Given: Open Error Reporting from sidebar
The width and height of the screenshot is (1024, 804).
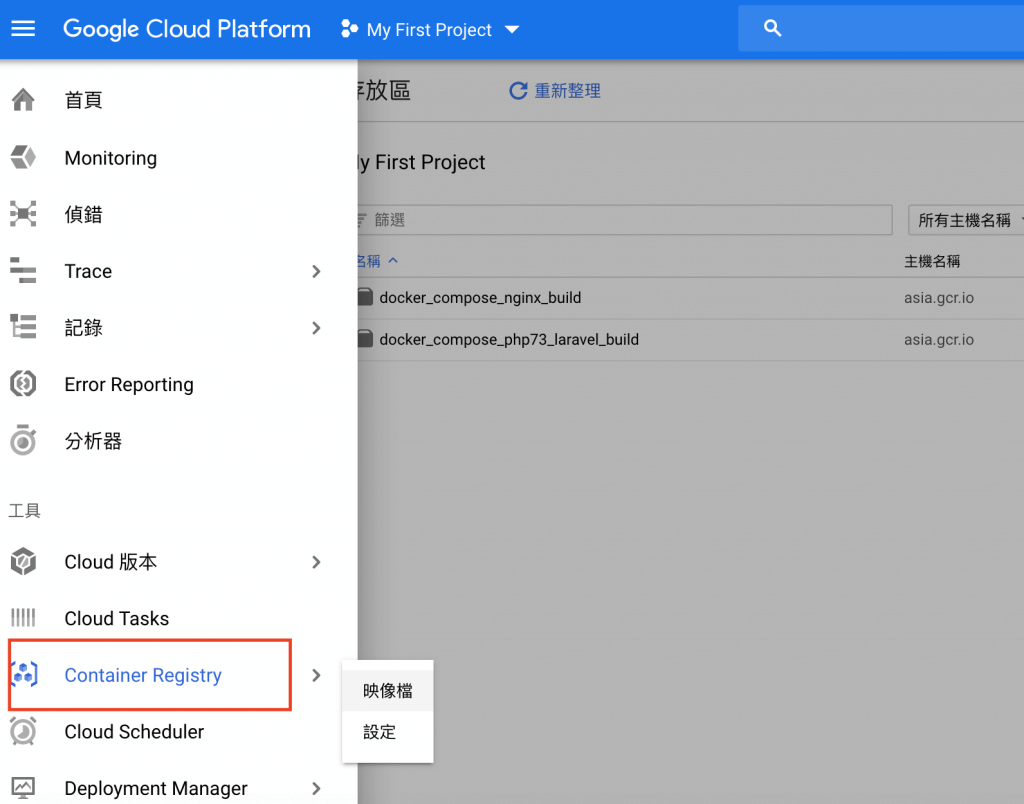Looking at the screenshot, I should tap(129, 385).
